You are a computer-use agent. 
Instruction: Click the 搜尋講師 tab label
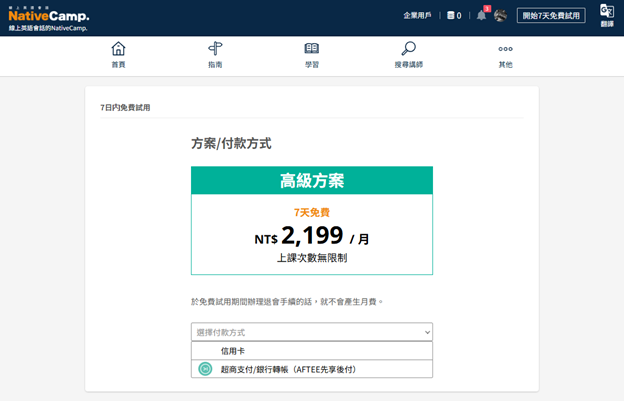click(409, 64)
